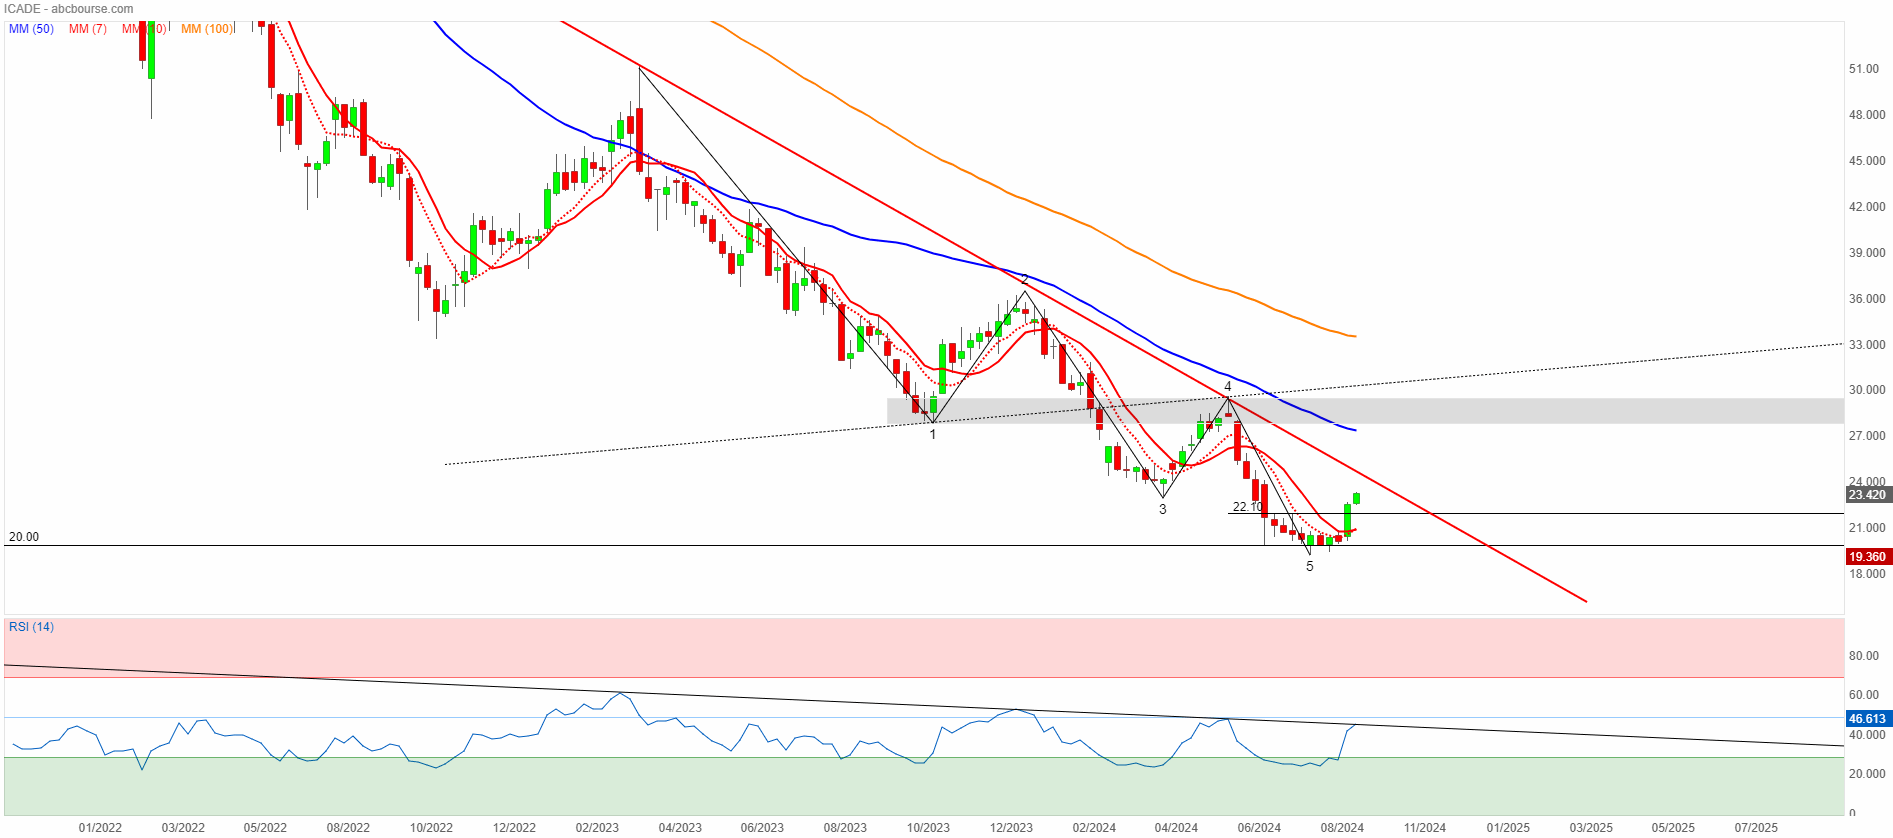The width and height of the screenshot is (1893, 838).
Task: Click the 08/2023 date axis label
Action: (845, 828)
